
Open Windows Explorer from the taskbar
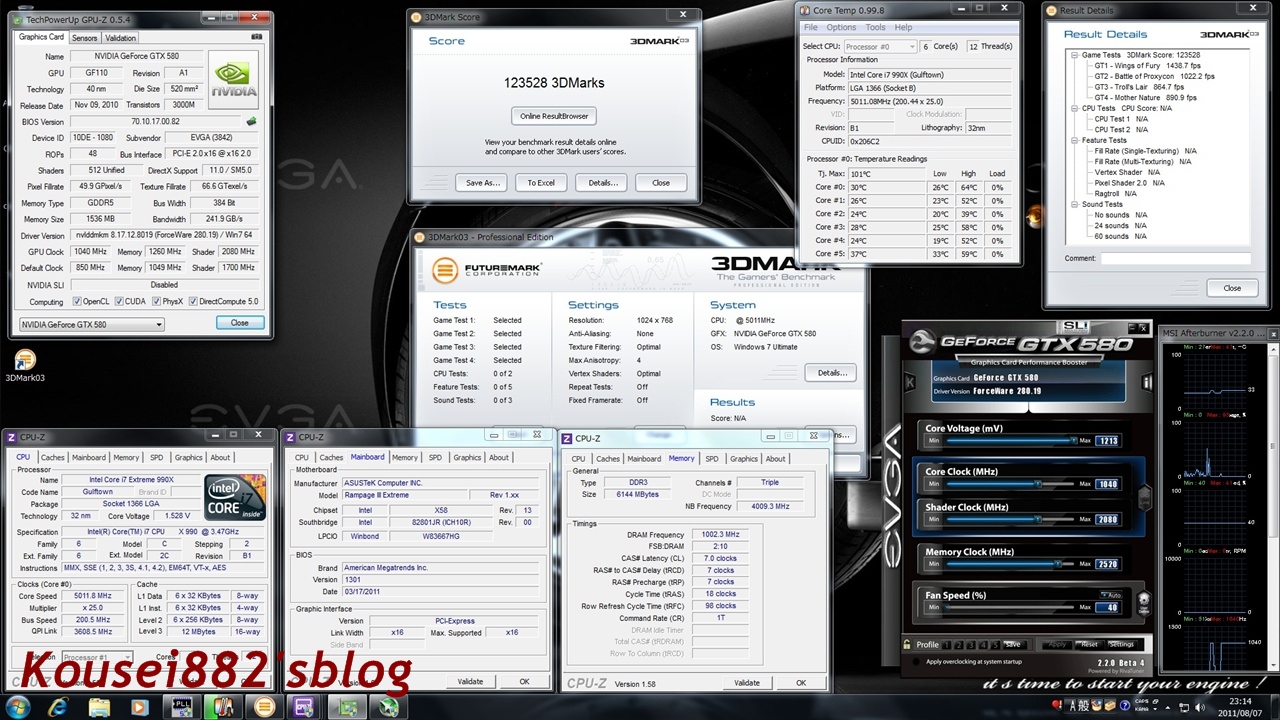pos(100,706)
